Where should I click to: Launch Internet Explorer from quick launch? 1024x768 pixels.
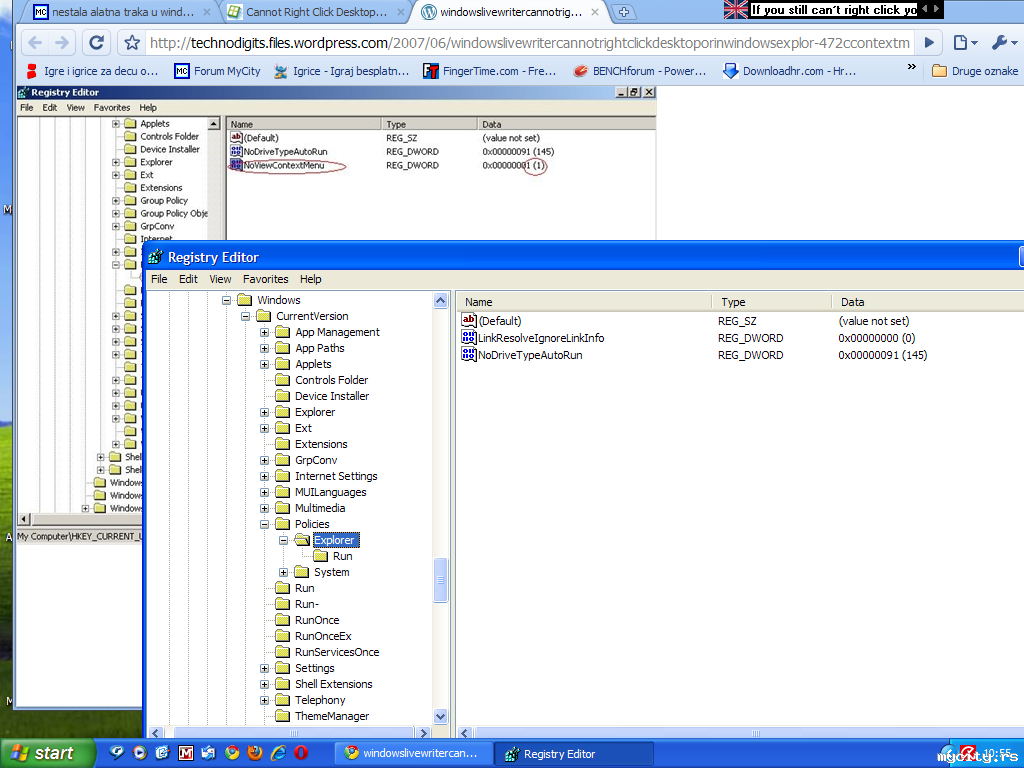[x=278, y=753]
